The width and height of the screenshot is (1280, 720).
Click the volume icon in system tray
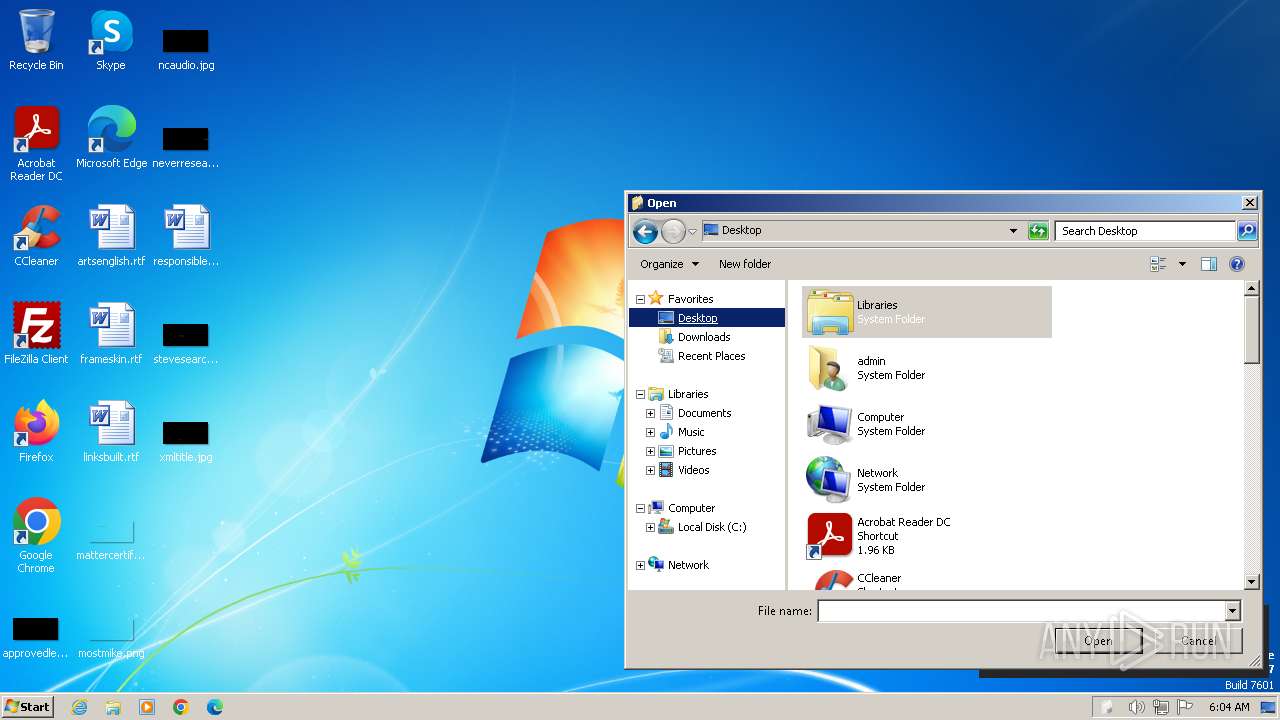tap(1136, 707)
